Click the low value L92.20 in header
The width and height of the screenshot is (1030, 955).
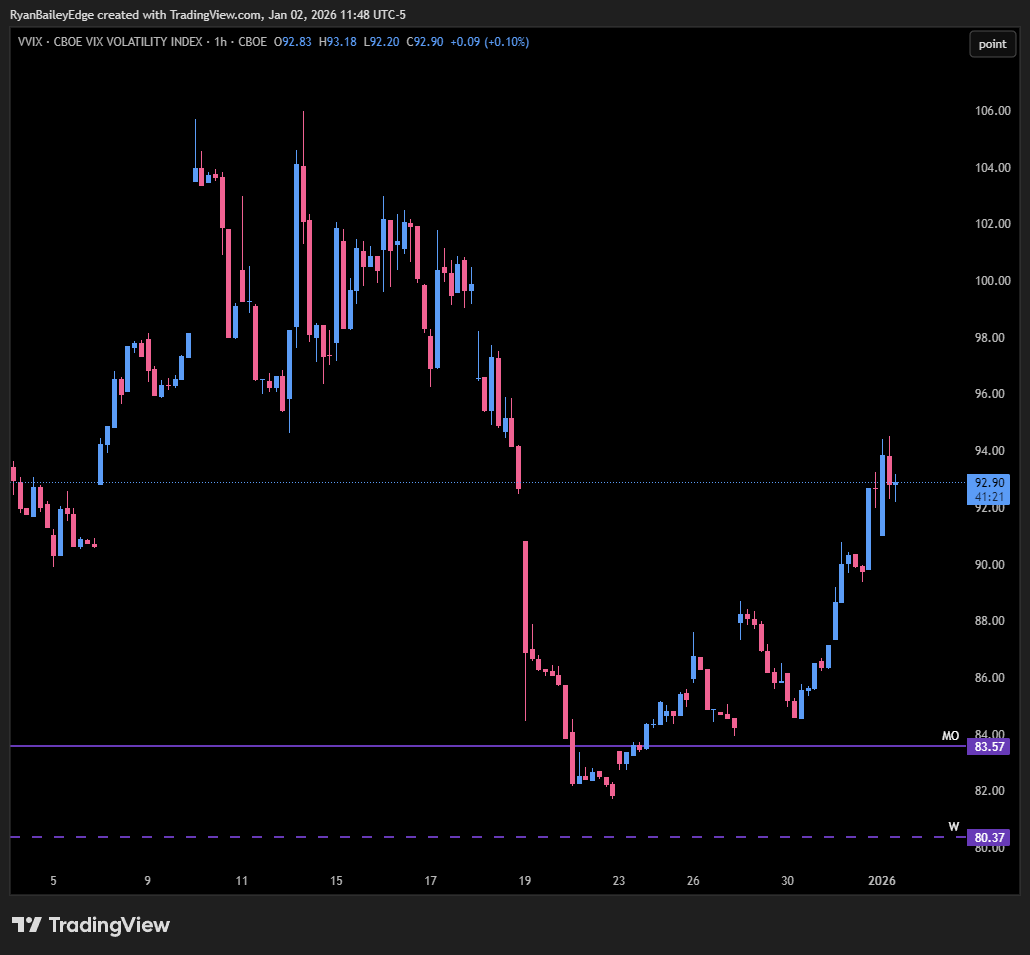382,42
